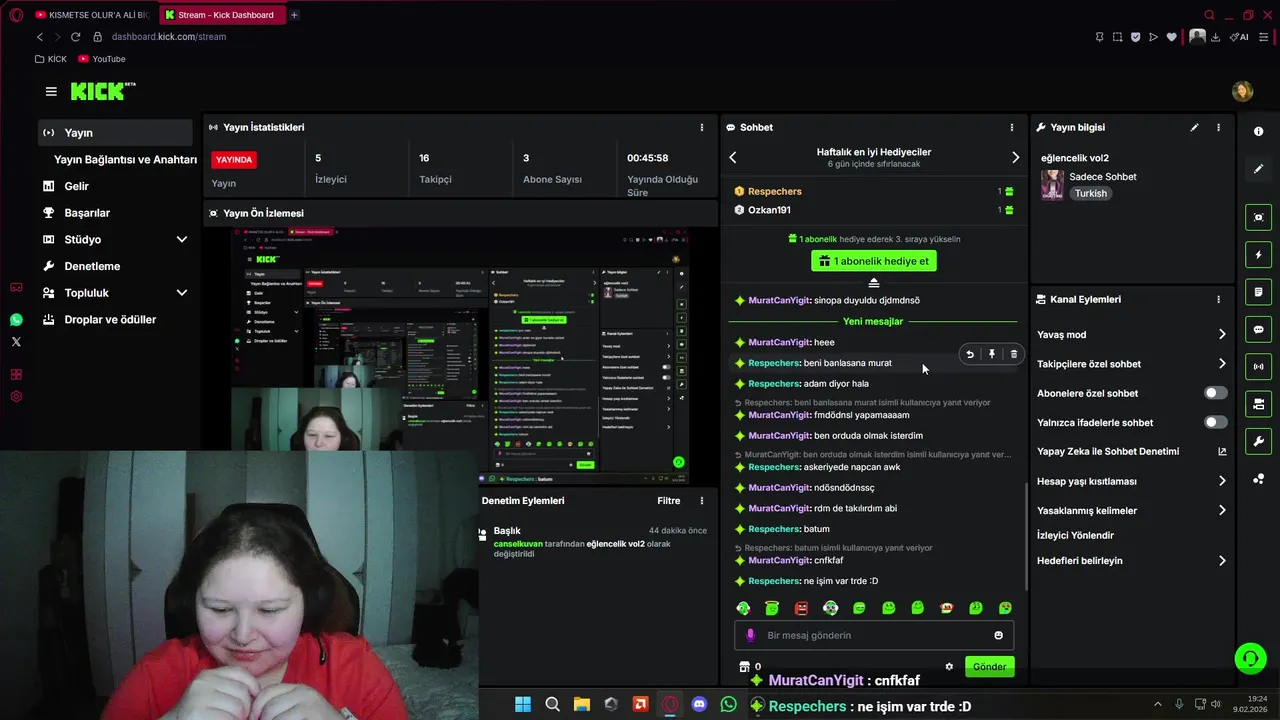The width and height of the screenshot is (1280, 720).
Task: Switch to the YouTube browser tab
Action: (x=92, y=15)
